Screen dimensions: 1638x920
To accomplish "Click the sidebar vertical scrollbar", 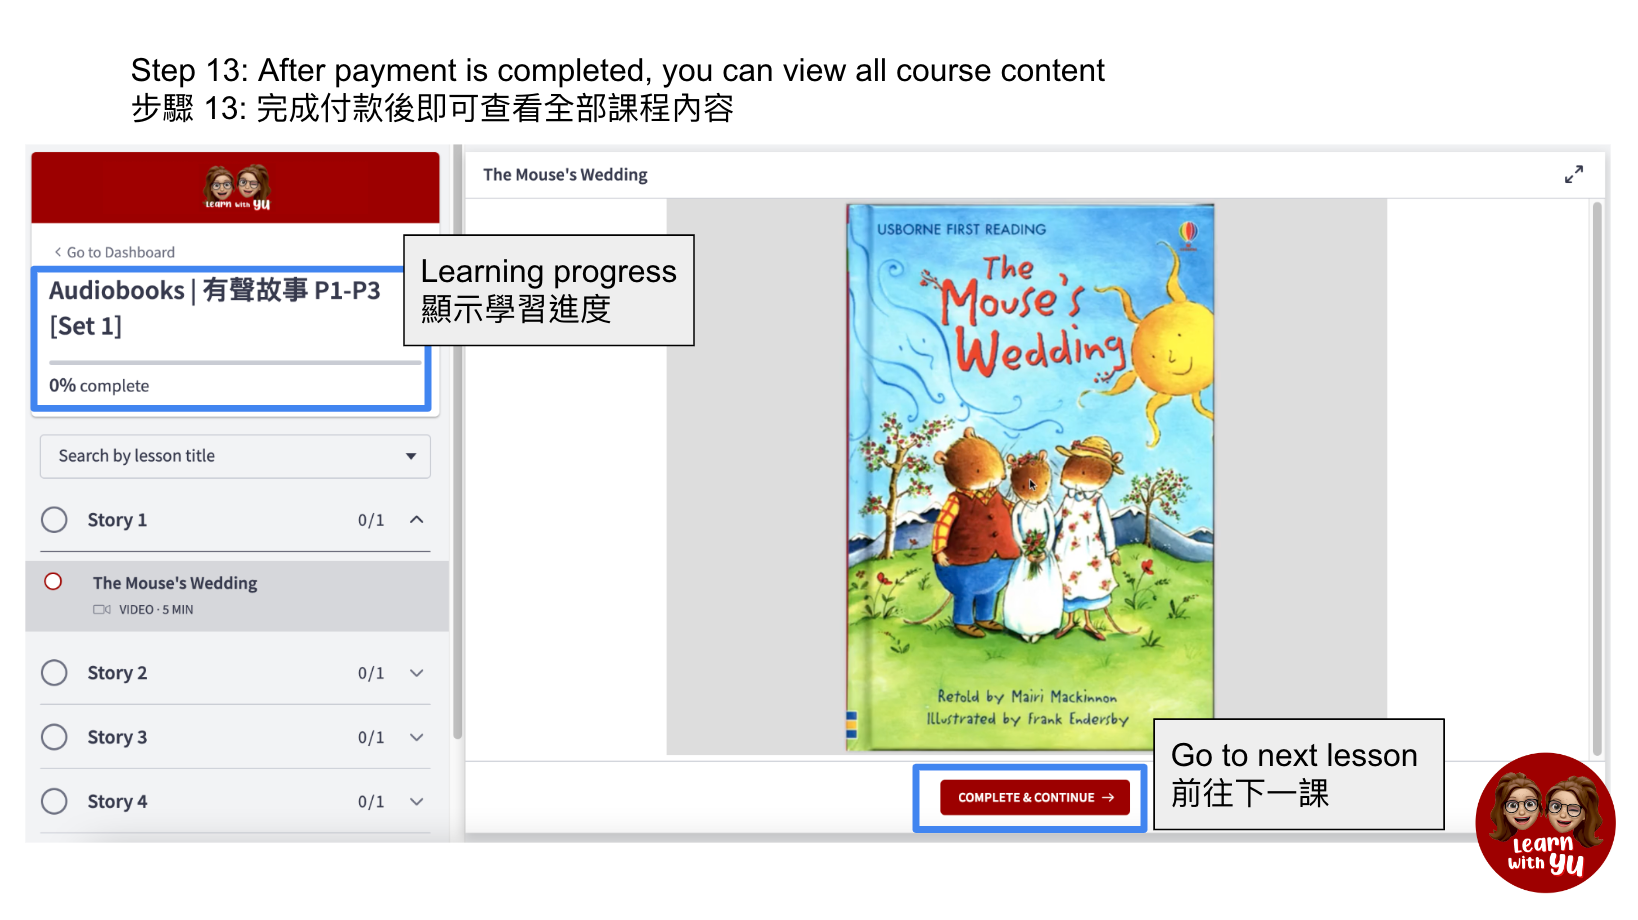I will click(457, 440).
